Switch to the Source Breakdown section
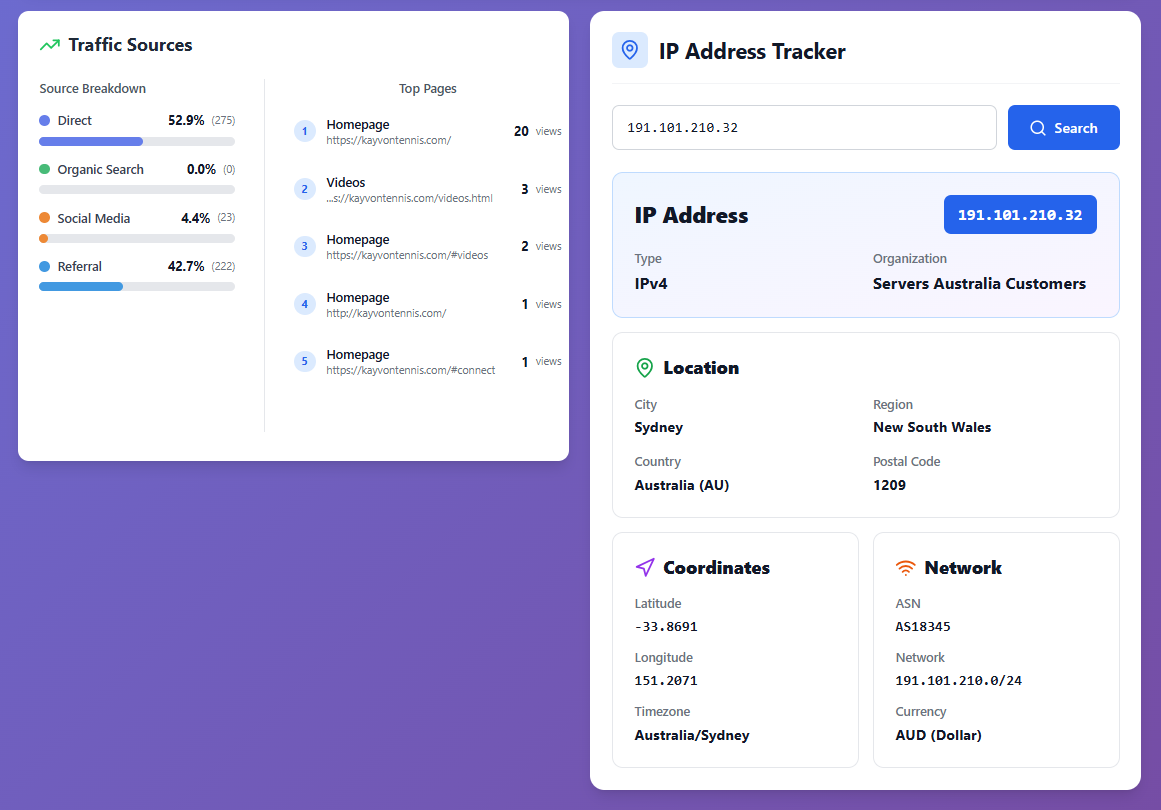The width and height of the screenshot is (1161, 810). pos(92,88)
